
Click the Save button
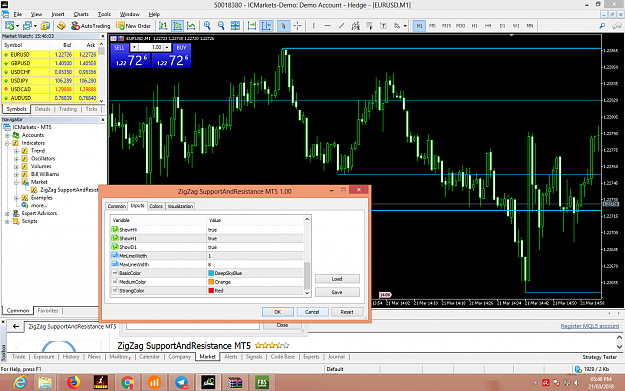(337, 292)
